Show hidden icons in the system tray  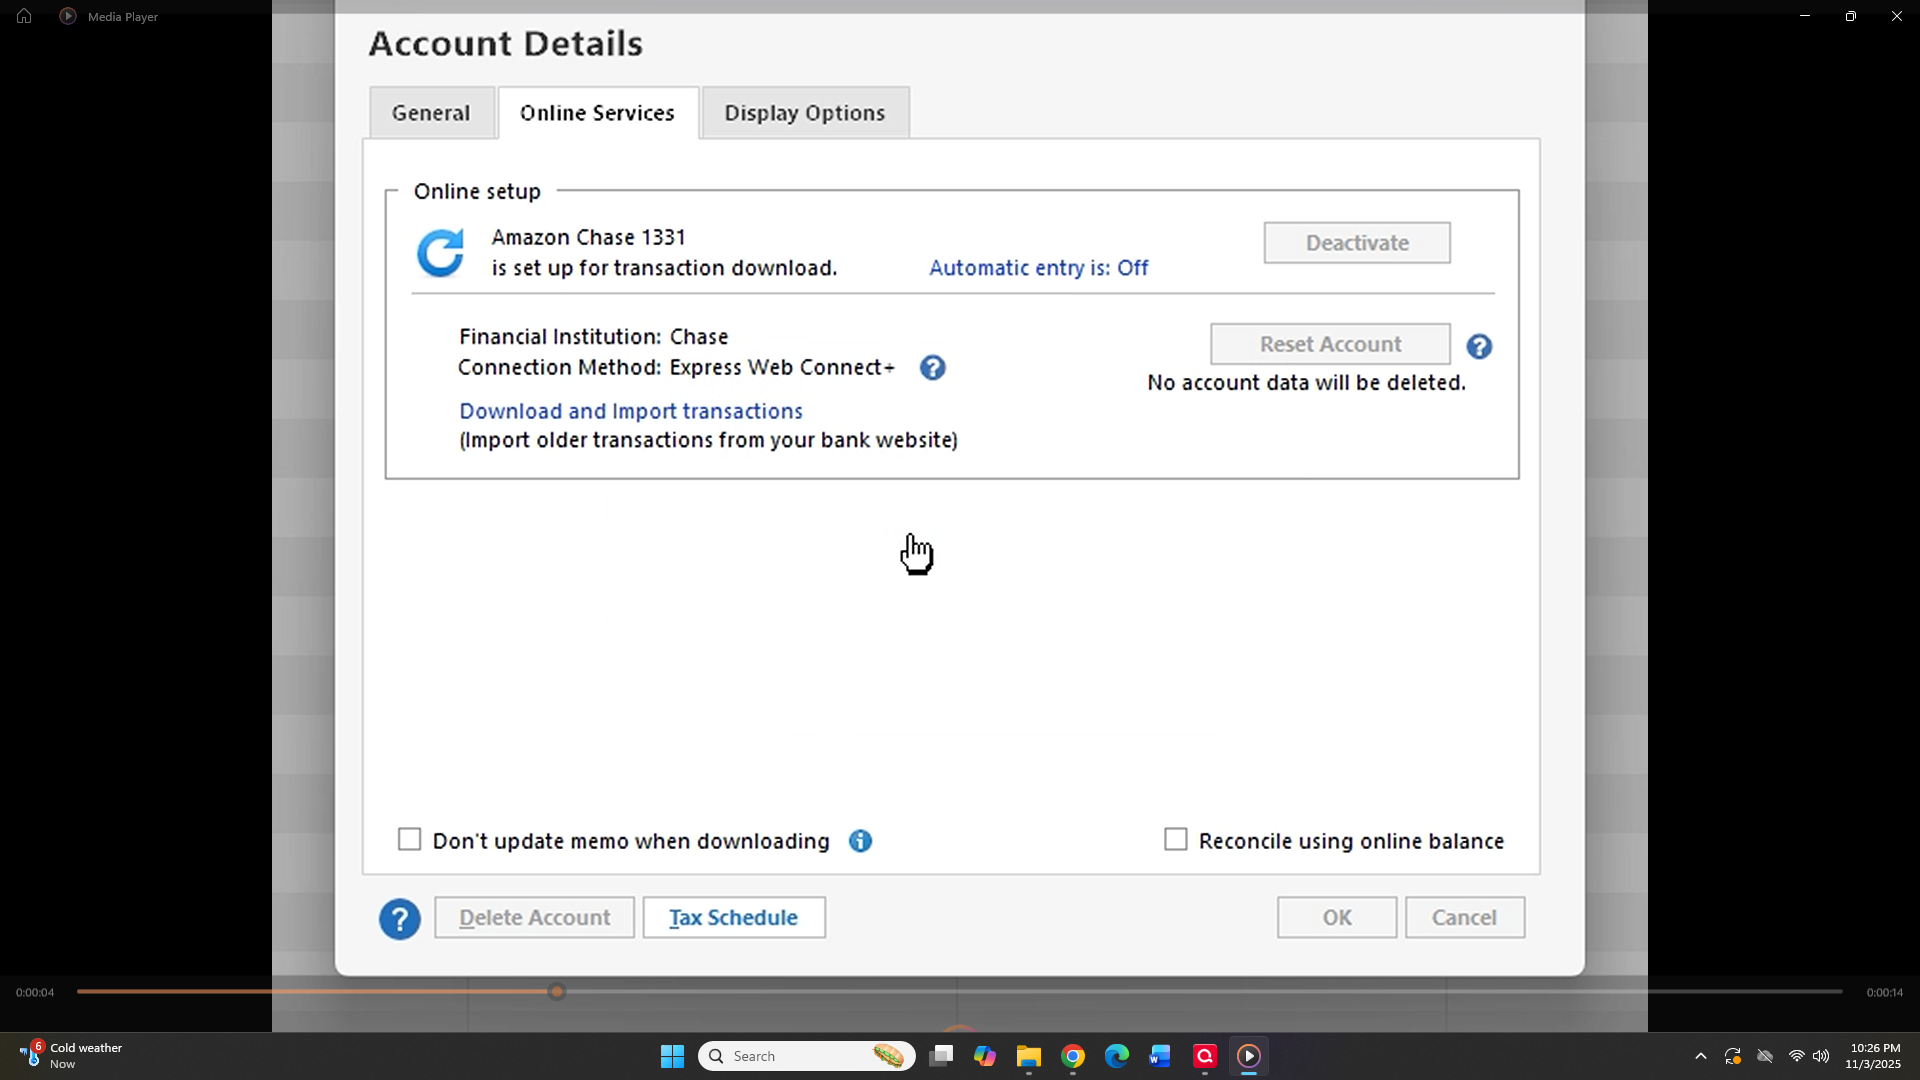pos(1700,1055)
